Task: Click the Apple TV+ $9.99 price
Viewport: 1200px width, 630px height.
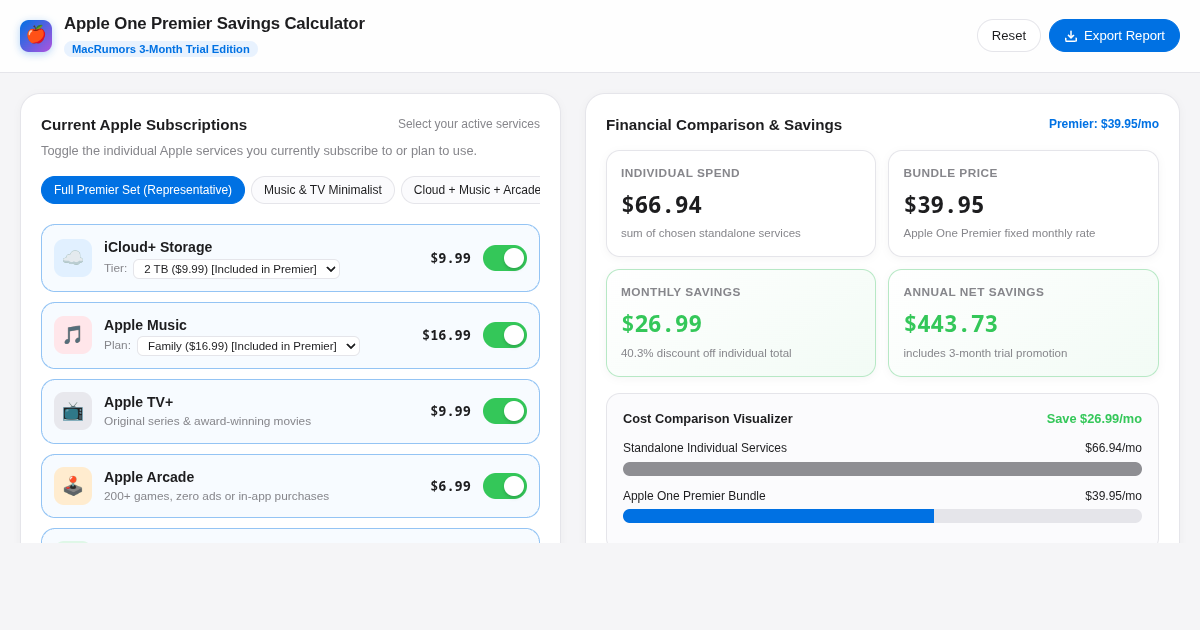Action: (x=450, y=411)
